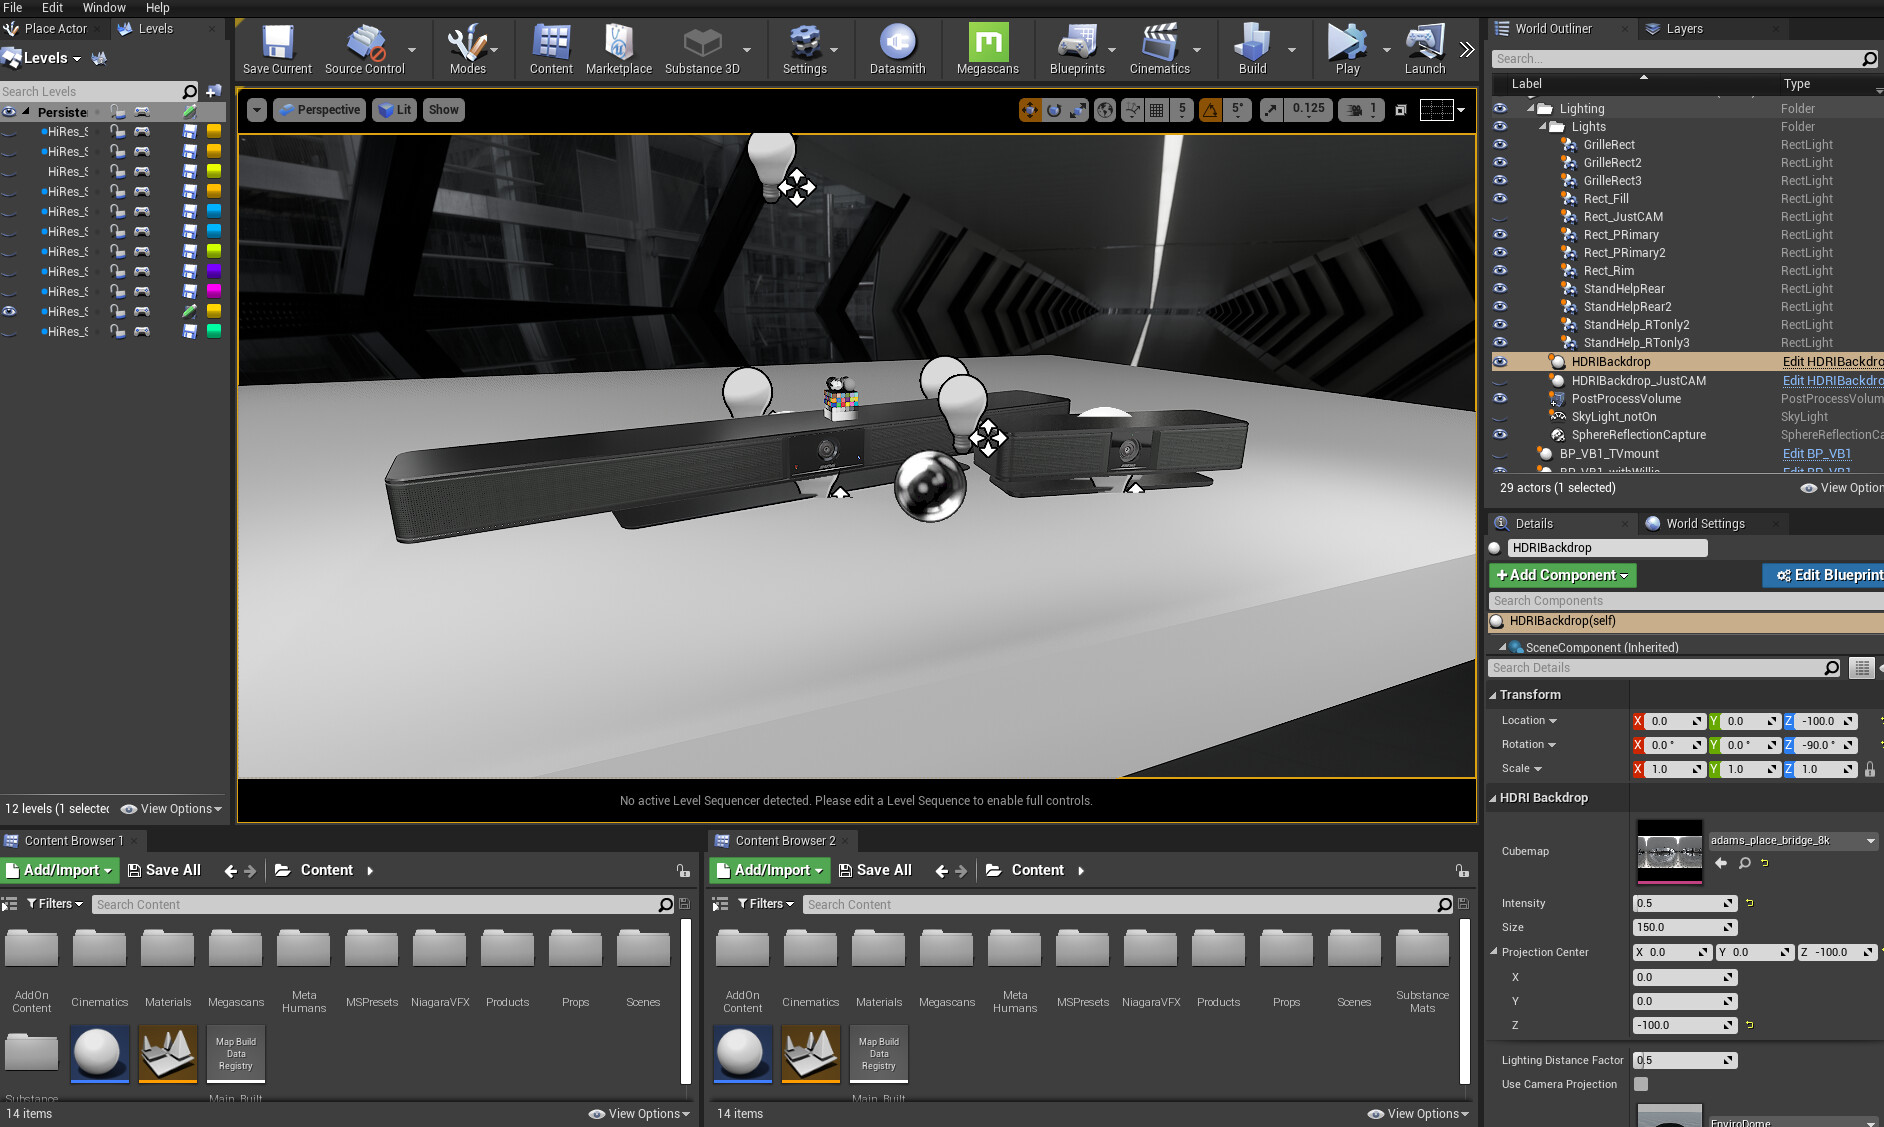Open the Blueprints toolbar menu
Screen dimensions: 1884x1127
click(1077, 48)
